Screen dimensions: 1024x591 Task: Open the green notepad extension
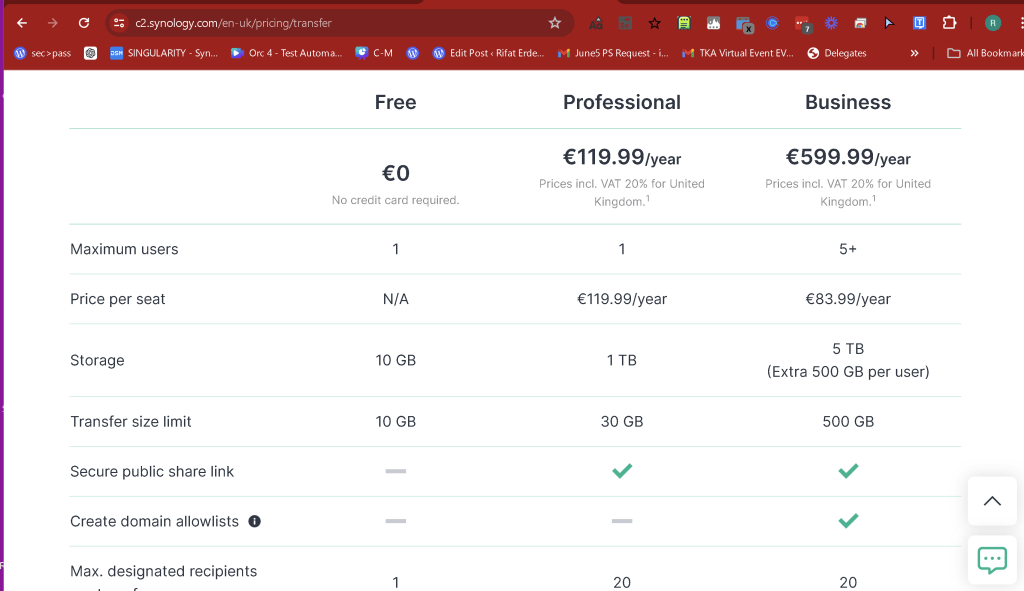point(684,24)
